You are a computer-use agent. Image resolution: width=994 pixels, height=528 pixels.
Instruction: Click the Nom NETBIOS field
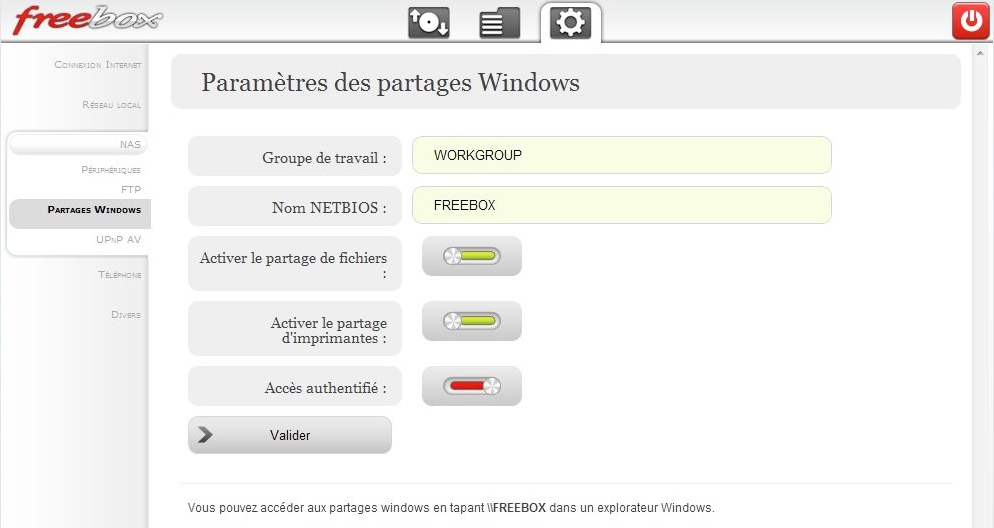(621, 205)
